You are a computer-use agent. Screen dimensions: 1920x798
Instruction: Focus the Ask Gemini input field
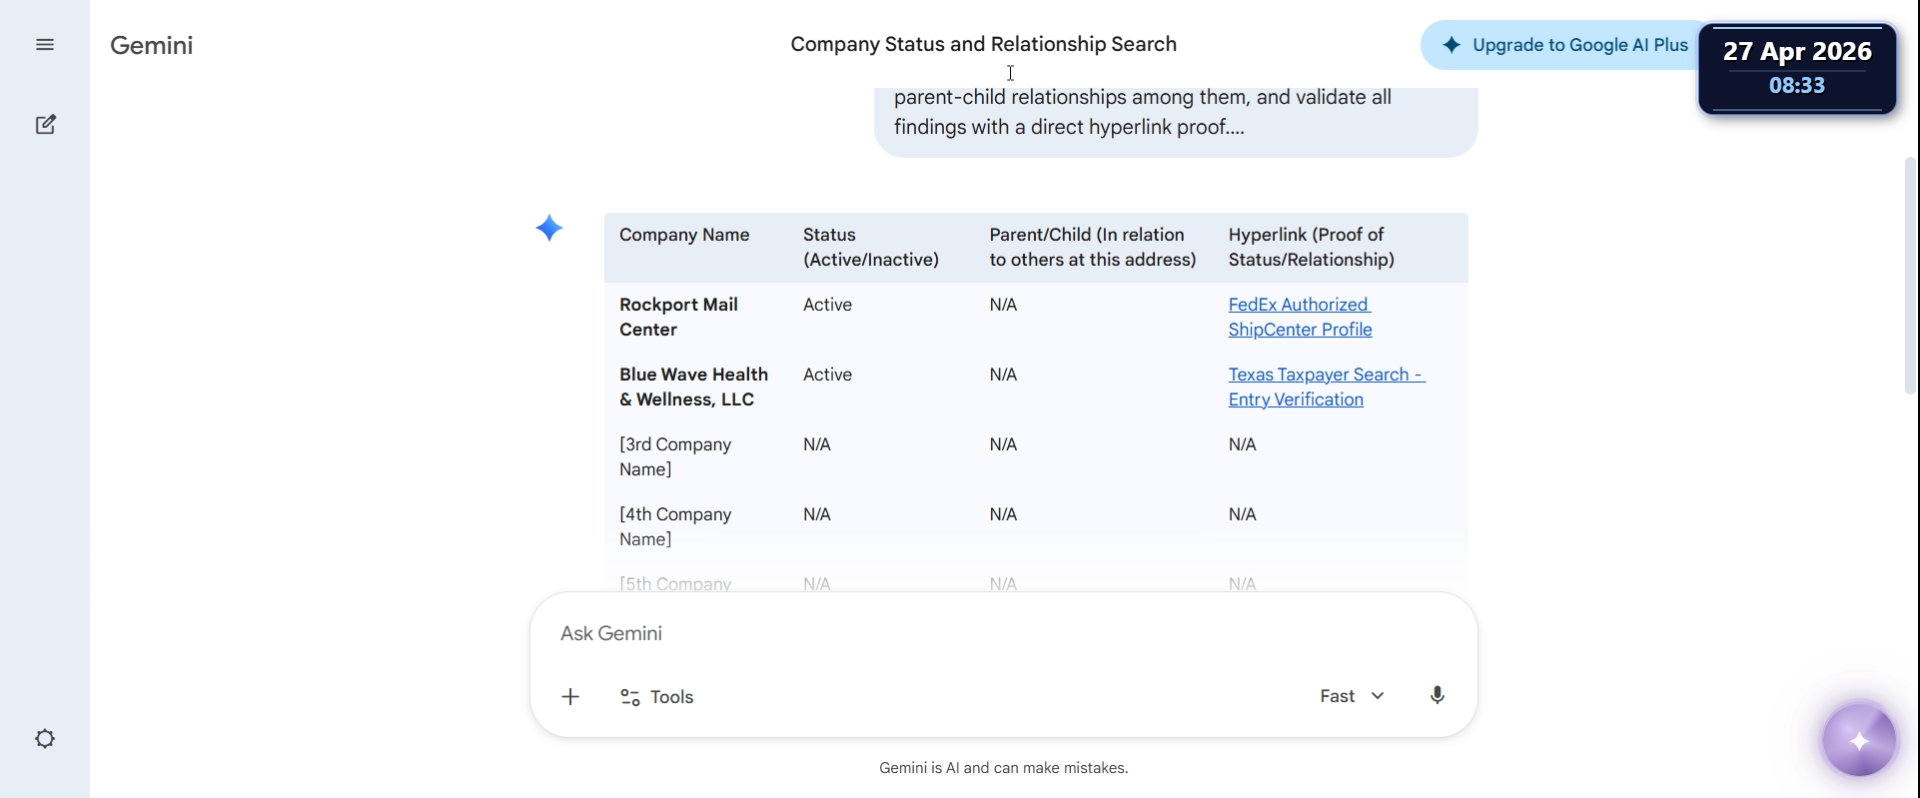(1003, 634)
